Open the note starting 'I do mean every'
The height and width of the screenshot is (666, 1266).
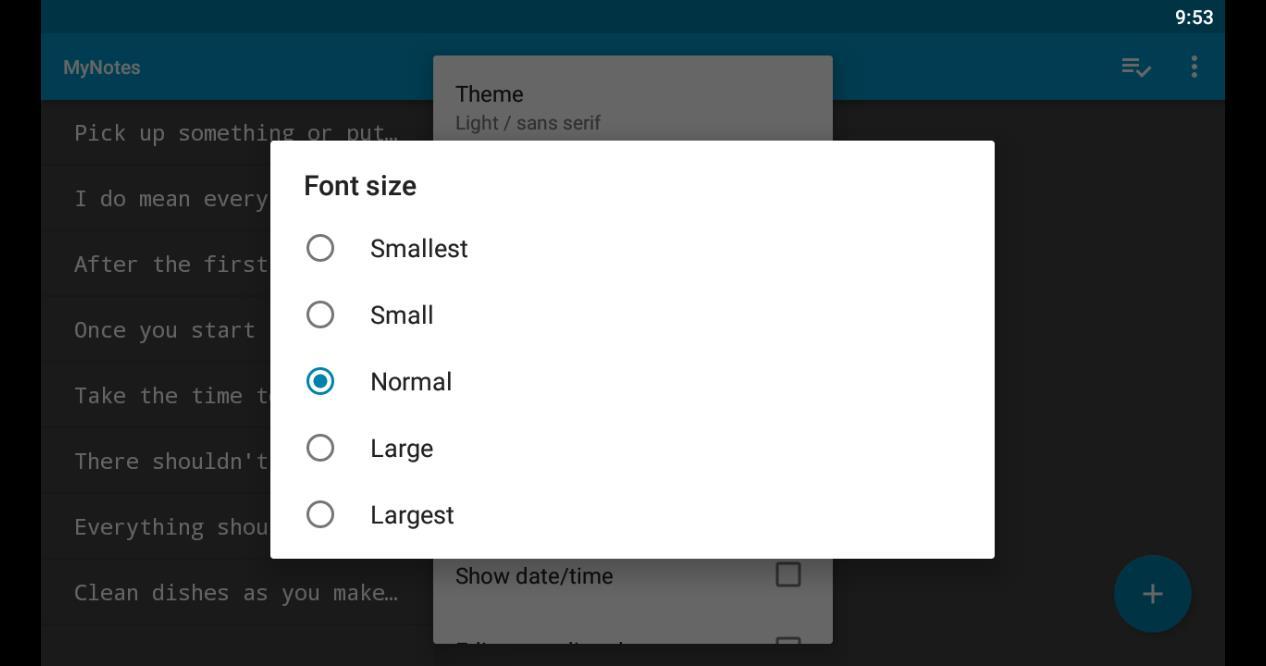(170, 198)
